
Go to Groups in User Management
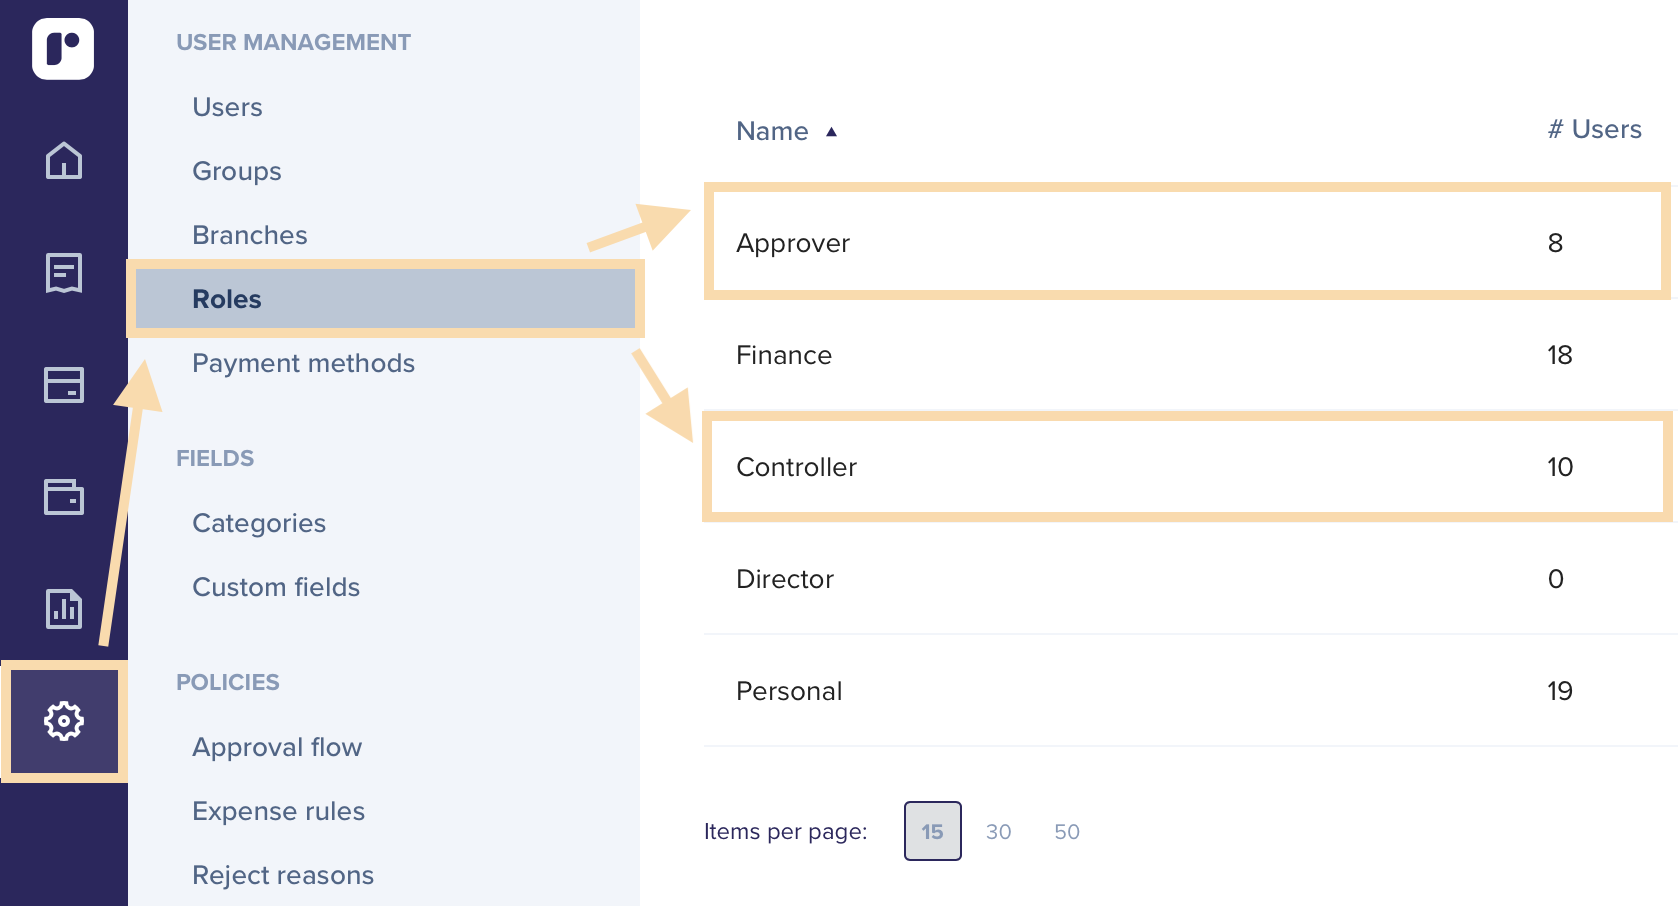[x=236, y=171]
